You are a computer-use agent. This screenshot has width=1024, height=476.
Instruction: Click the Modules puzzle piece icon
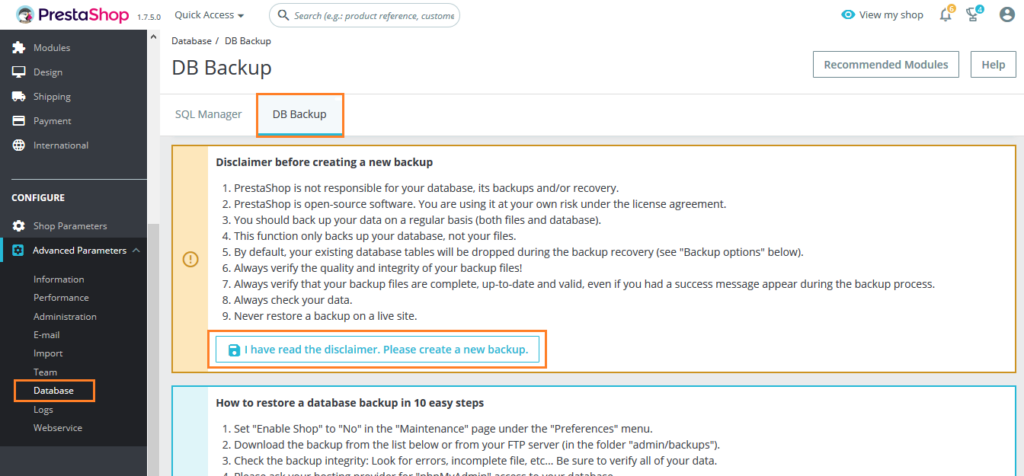pyautogui.click(x=18, y=48)
